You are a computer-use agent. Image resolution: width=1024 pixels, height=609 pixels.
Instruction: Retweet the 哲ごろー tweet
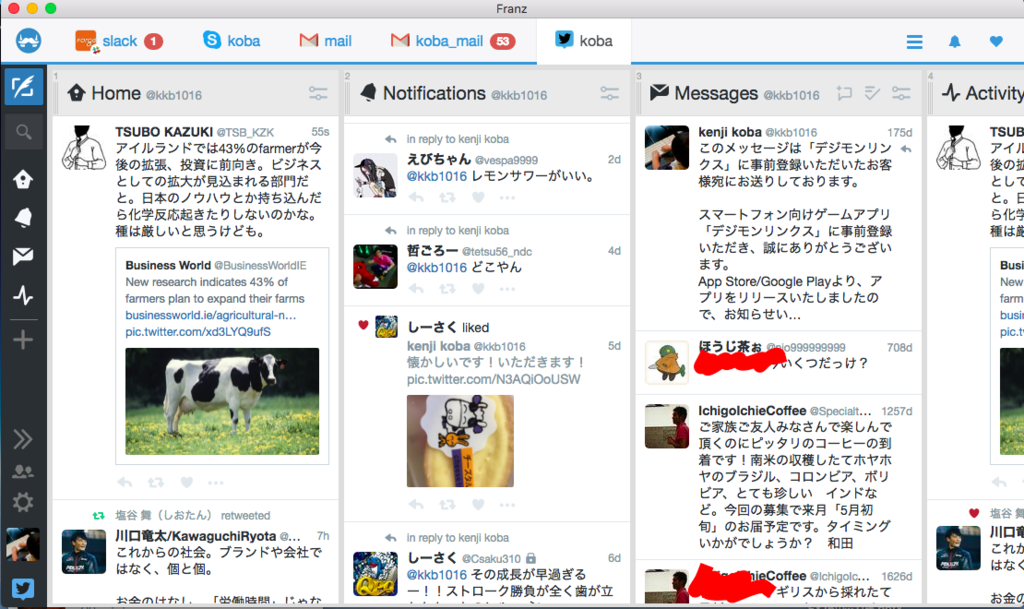447,289
